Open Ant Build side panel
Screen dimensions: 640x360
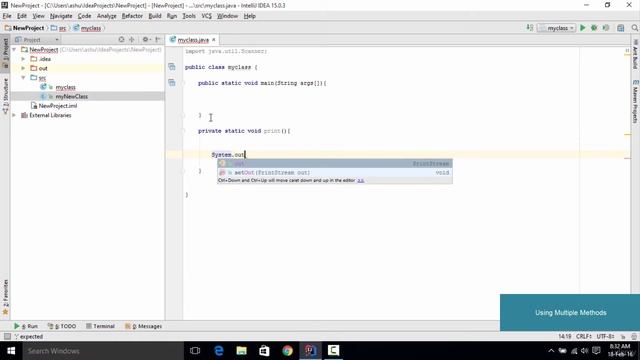[636, 55]
